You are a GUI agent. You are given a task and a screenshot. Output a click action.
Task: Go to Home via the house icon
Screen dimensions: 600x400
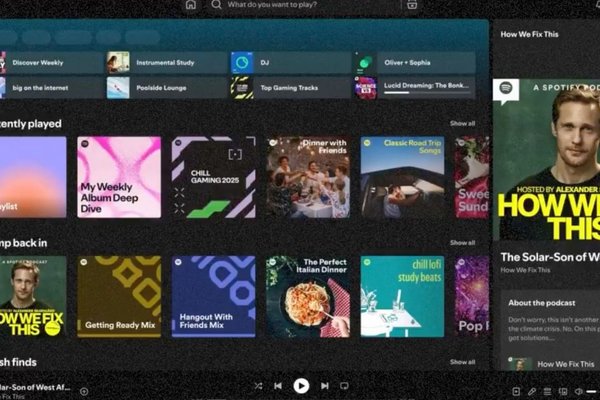tap(191, 5)
